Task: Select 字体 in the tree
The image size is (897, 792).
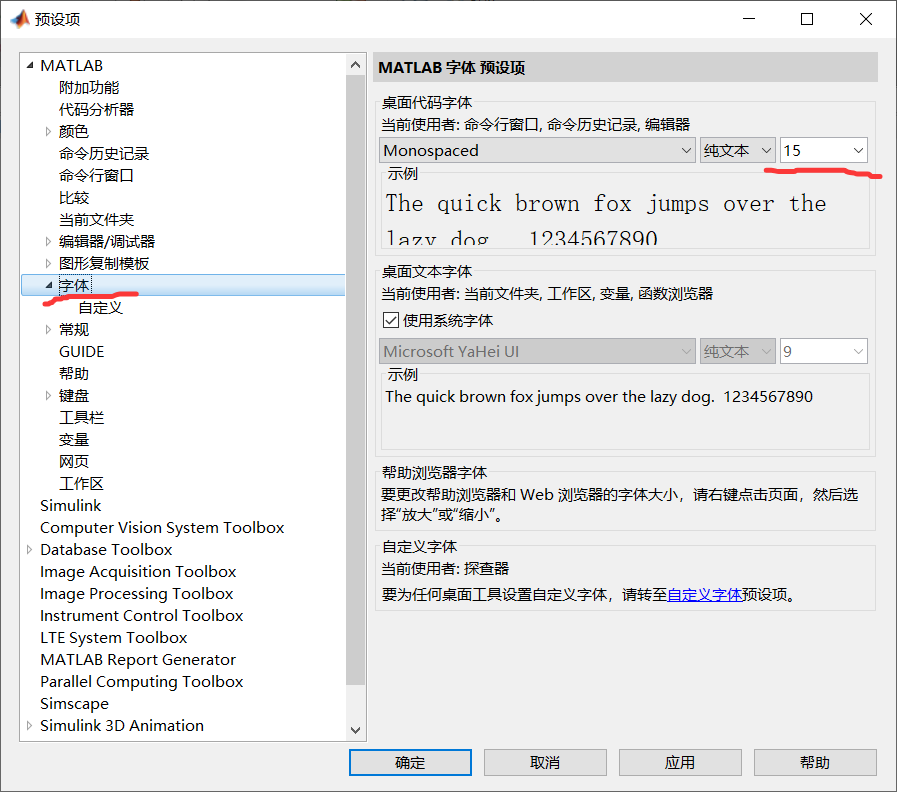Action: (74, 285)
